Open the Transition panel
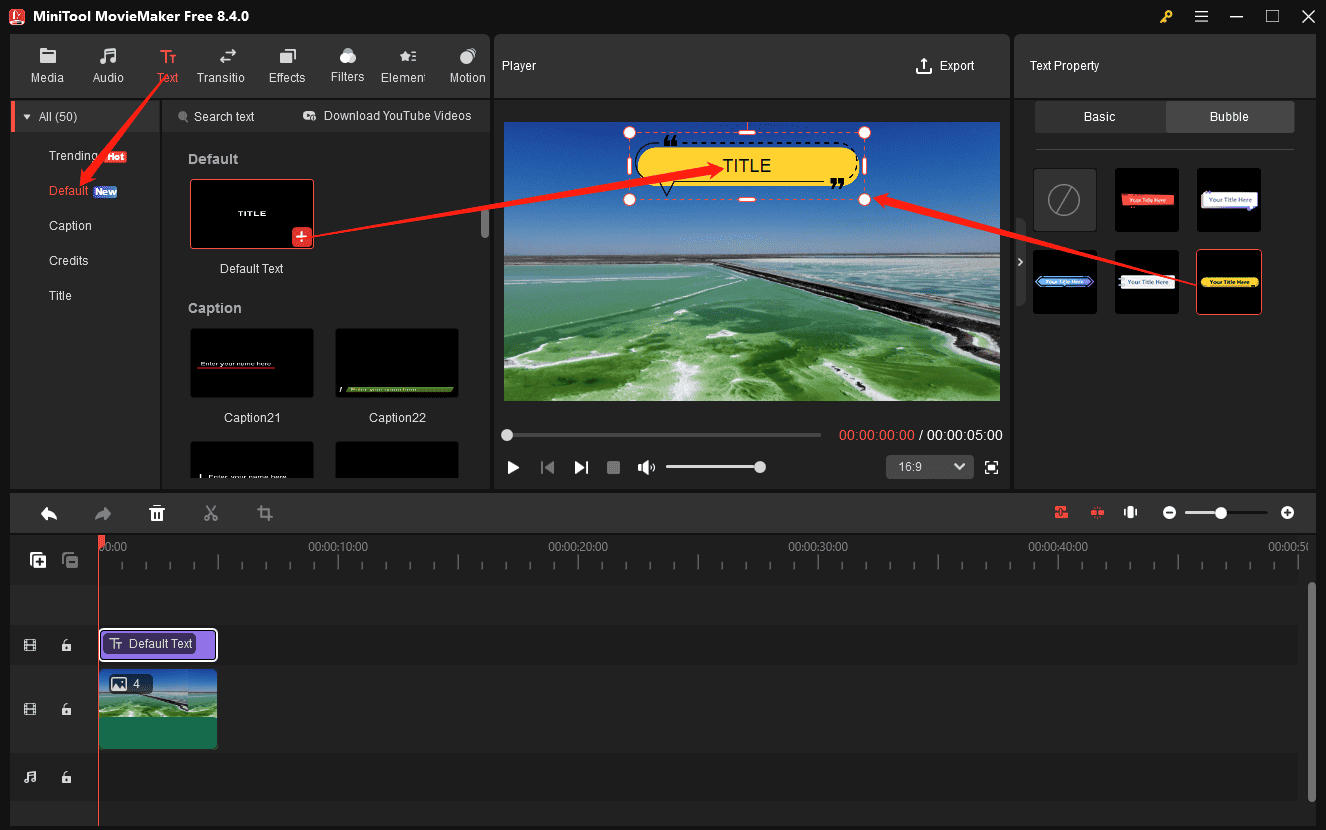The width and height of the screenshot is (1326, 830). [221, 65]
